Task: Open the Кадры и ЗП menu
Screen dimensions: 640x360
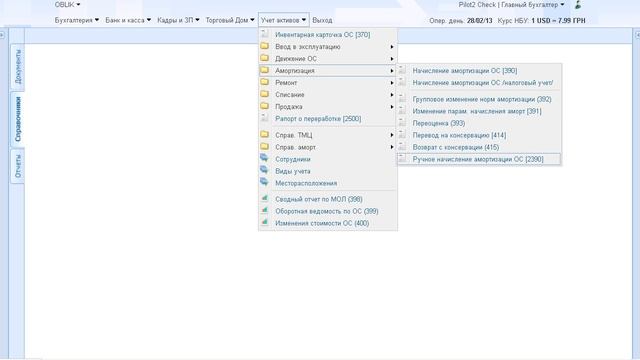Action: [x=178, y=20]
